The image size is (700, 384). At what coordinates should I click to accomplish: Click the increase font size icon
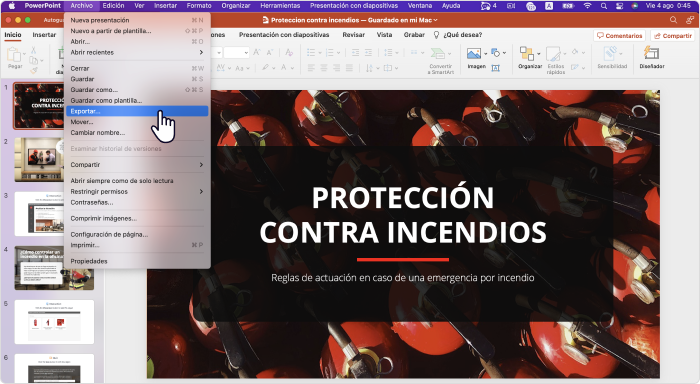257,52
